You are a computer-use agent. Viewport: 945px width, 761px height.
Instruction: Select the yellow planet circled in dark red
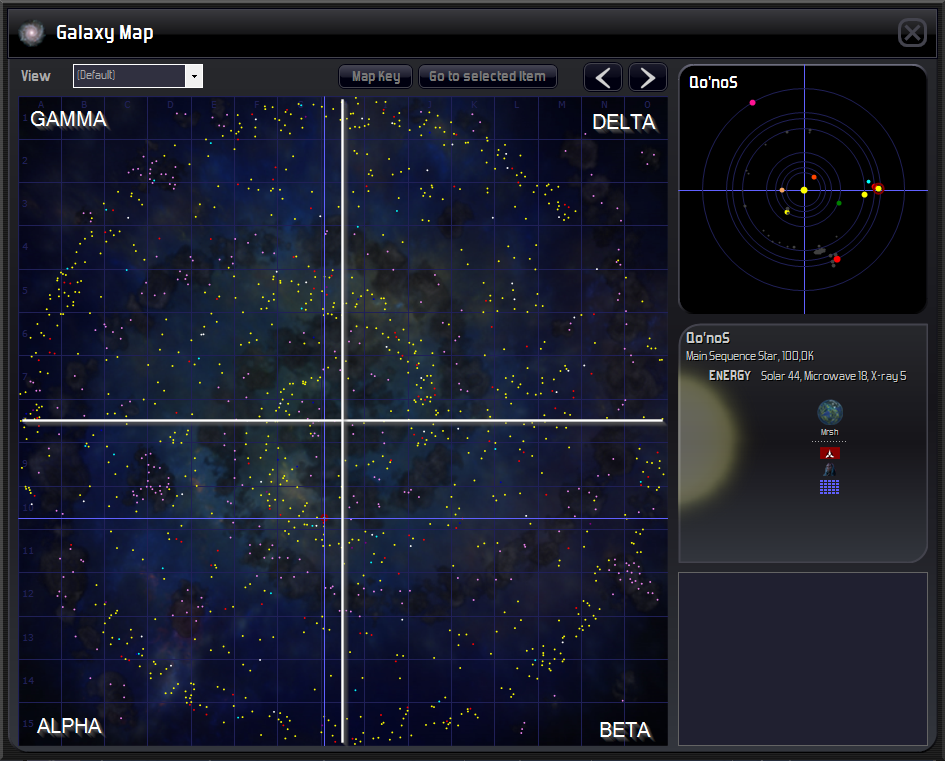coord(878,189)
